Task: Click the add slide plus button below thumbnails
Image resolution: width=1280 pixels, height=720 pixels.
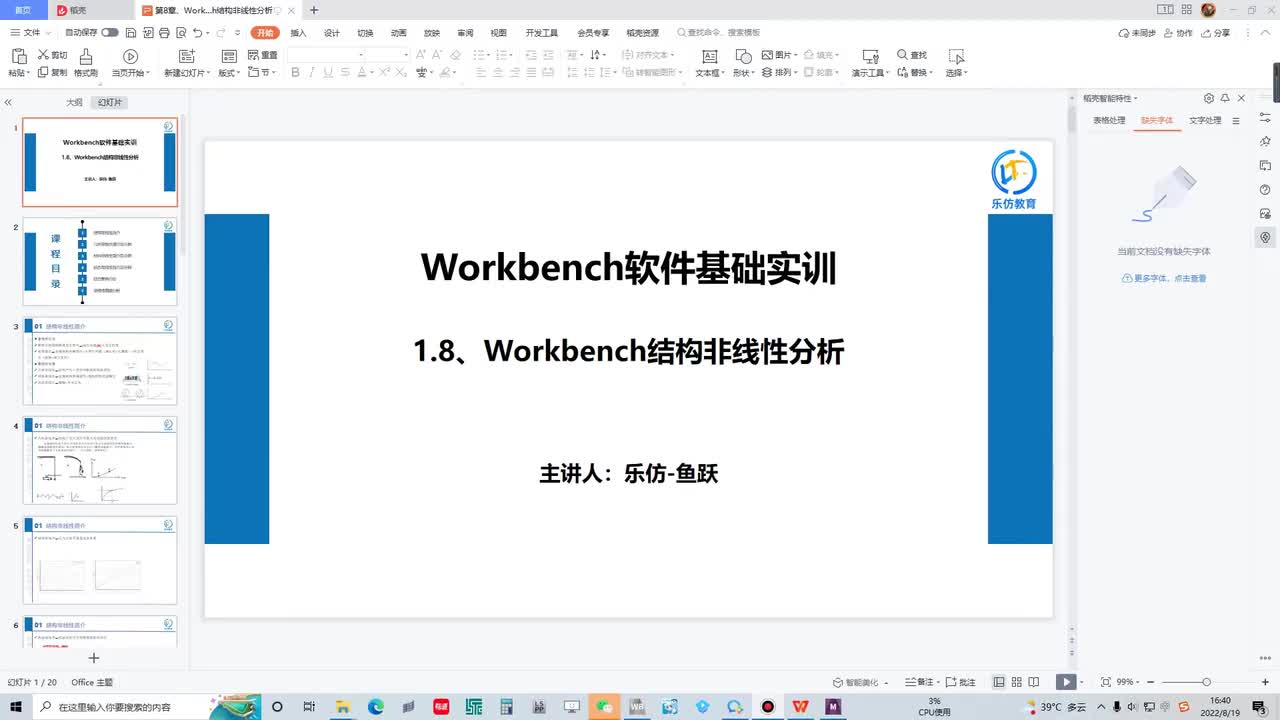Action: click(94, 658)
